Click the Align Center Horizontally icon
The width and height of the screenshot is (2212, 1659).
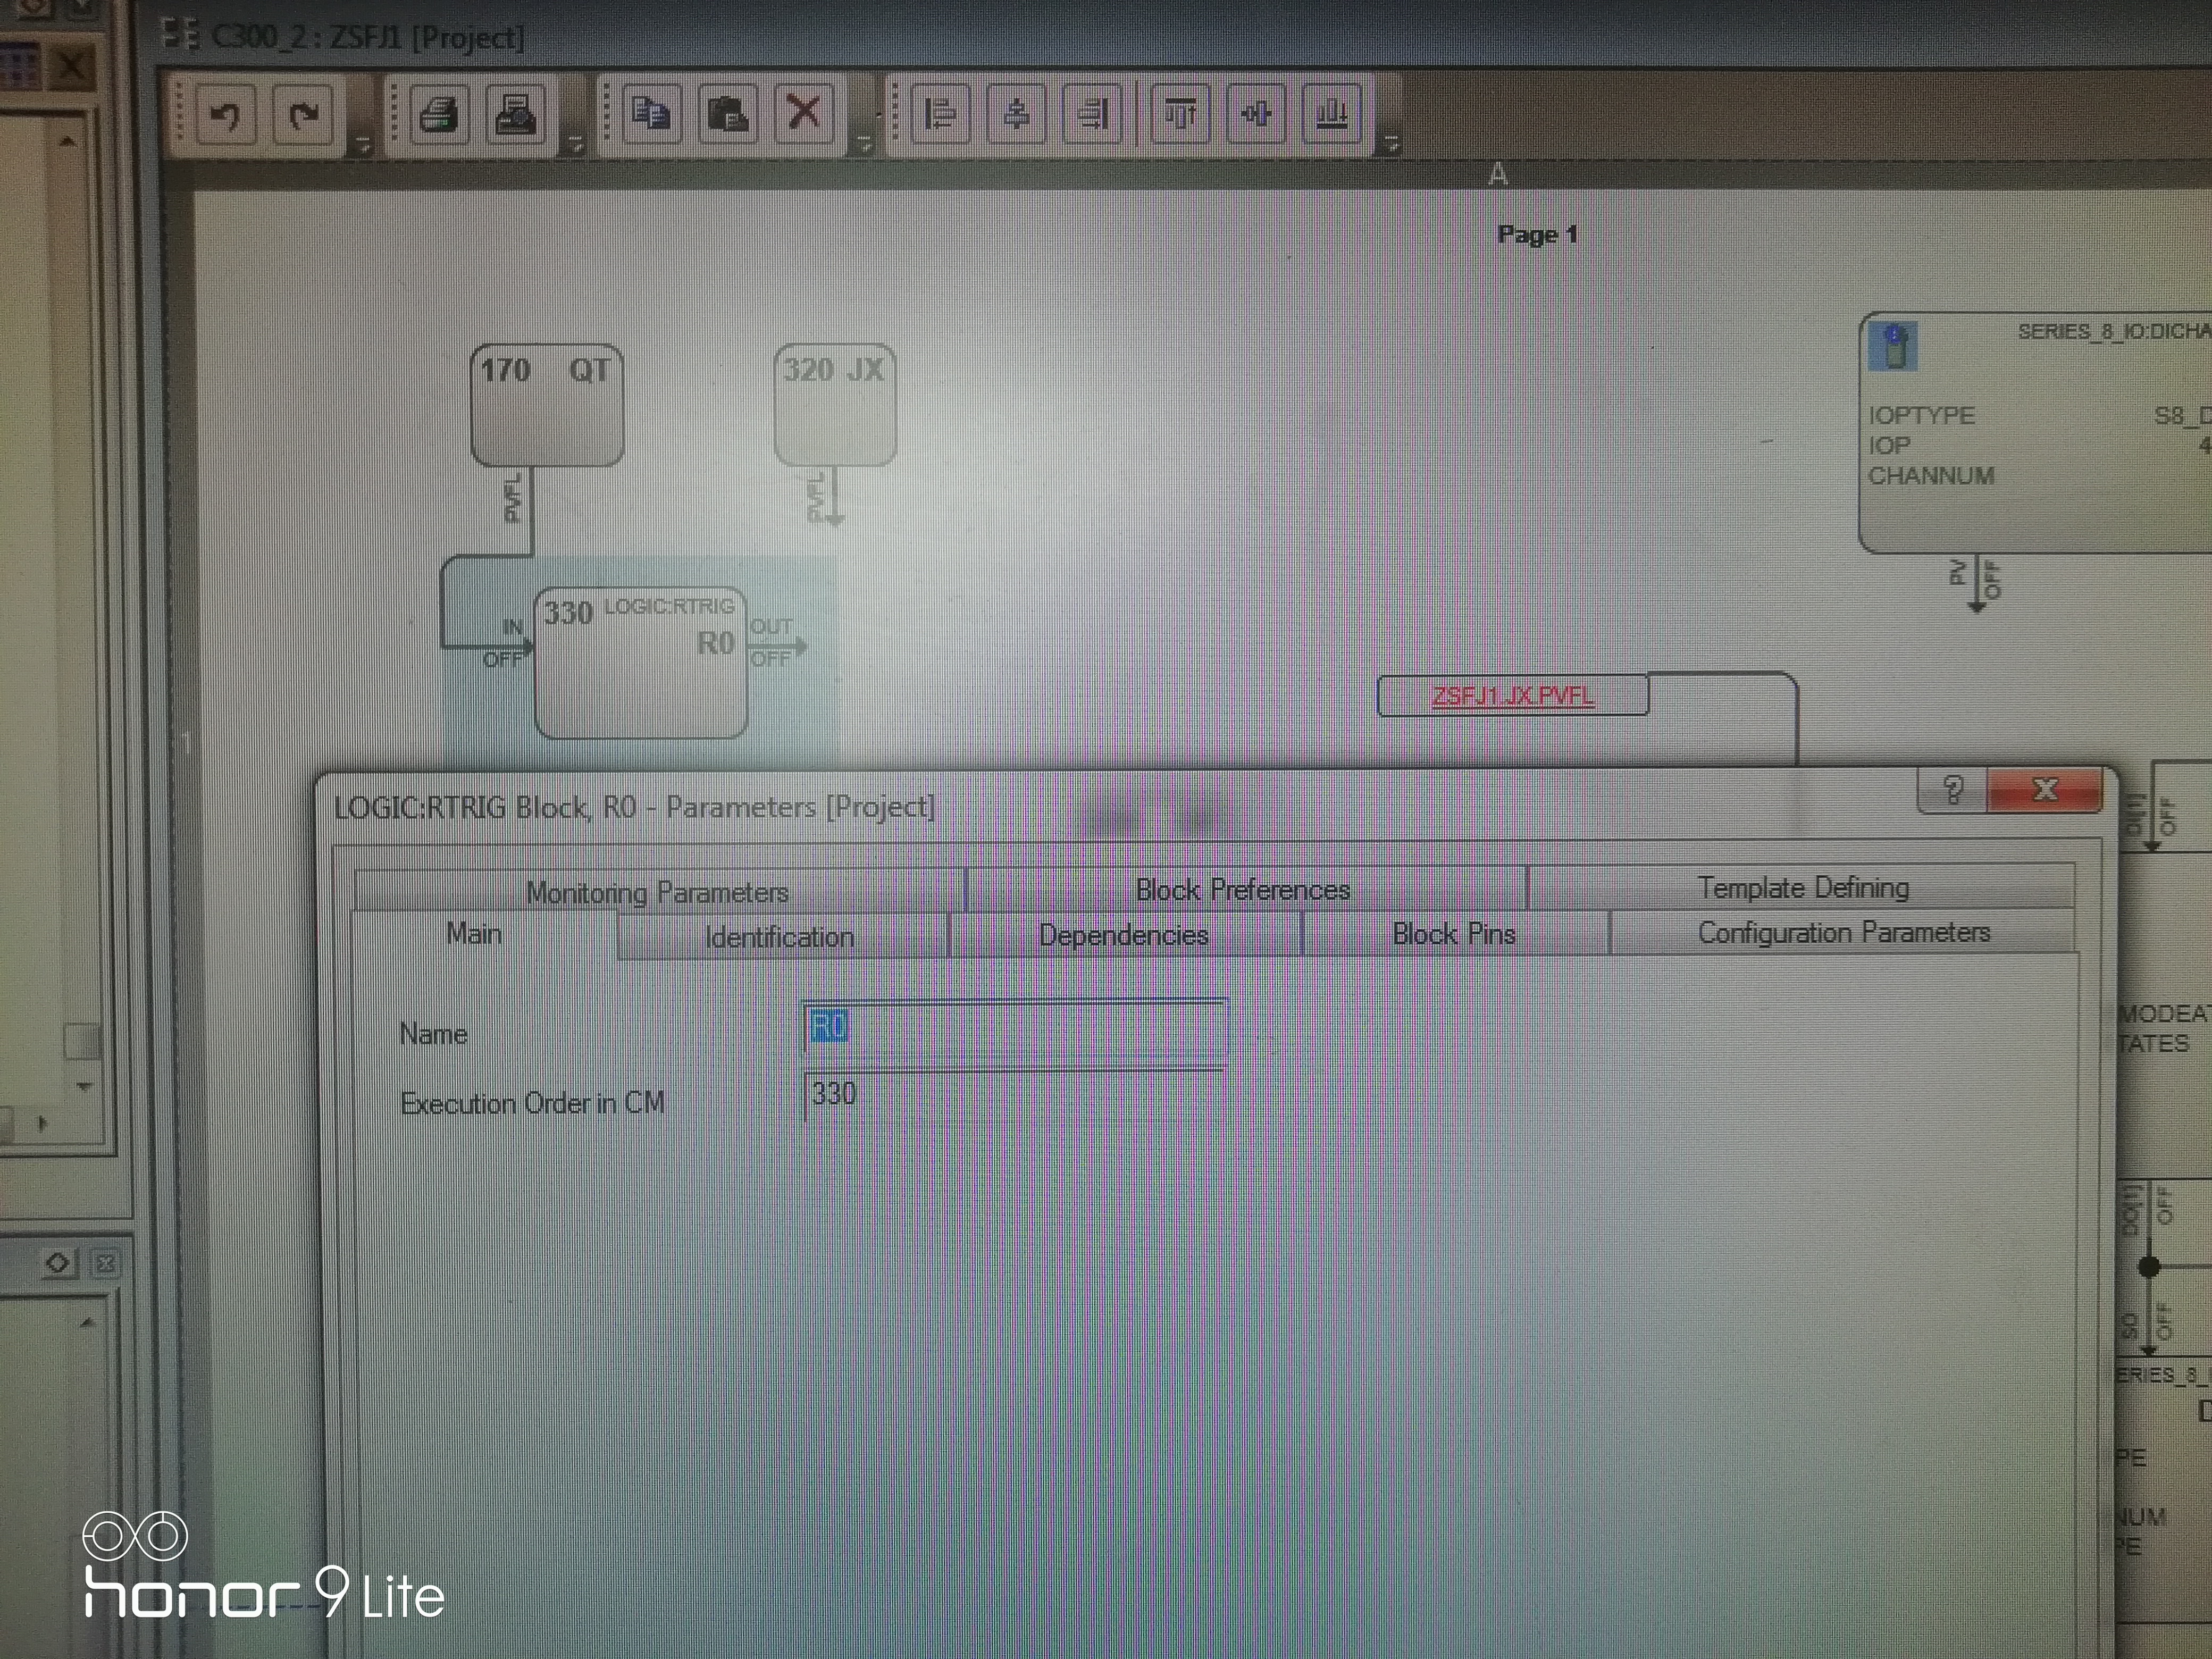1016,113
